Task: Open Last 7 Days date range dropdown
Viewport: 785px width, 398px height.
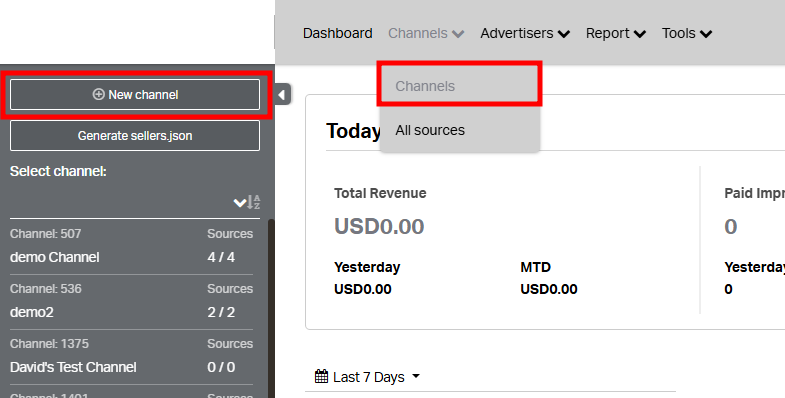Action: pos(367,376)
